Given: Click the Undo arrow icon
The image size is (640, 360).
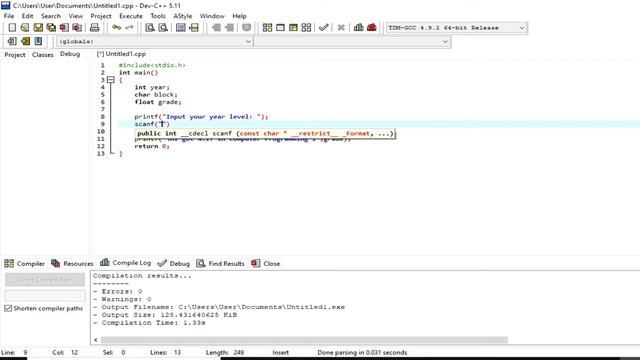Looking at the screenshot, I should pos(117,27).
